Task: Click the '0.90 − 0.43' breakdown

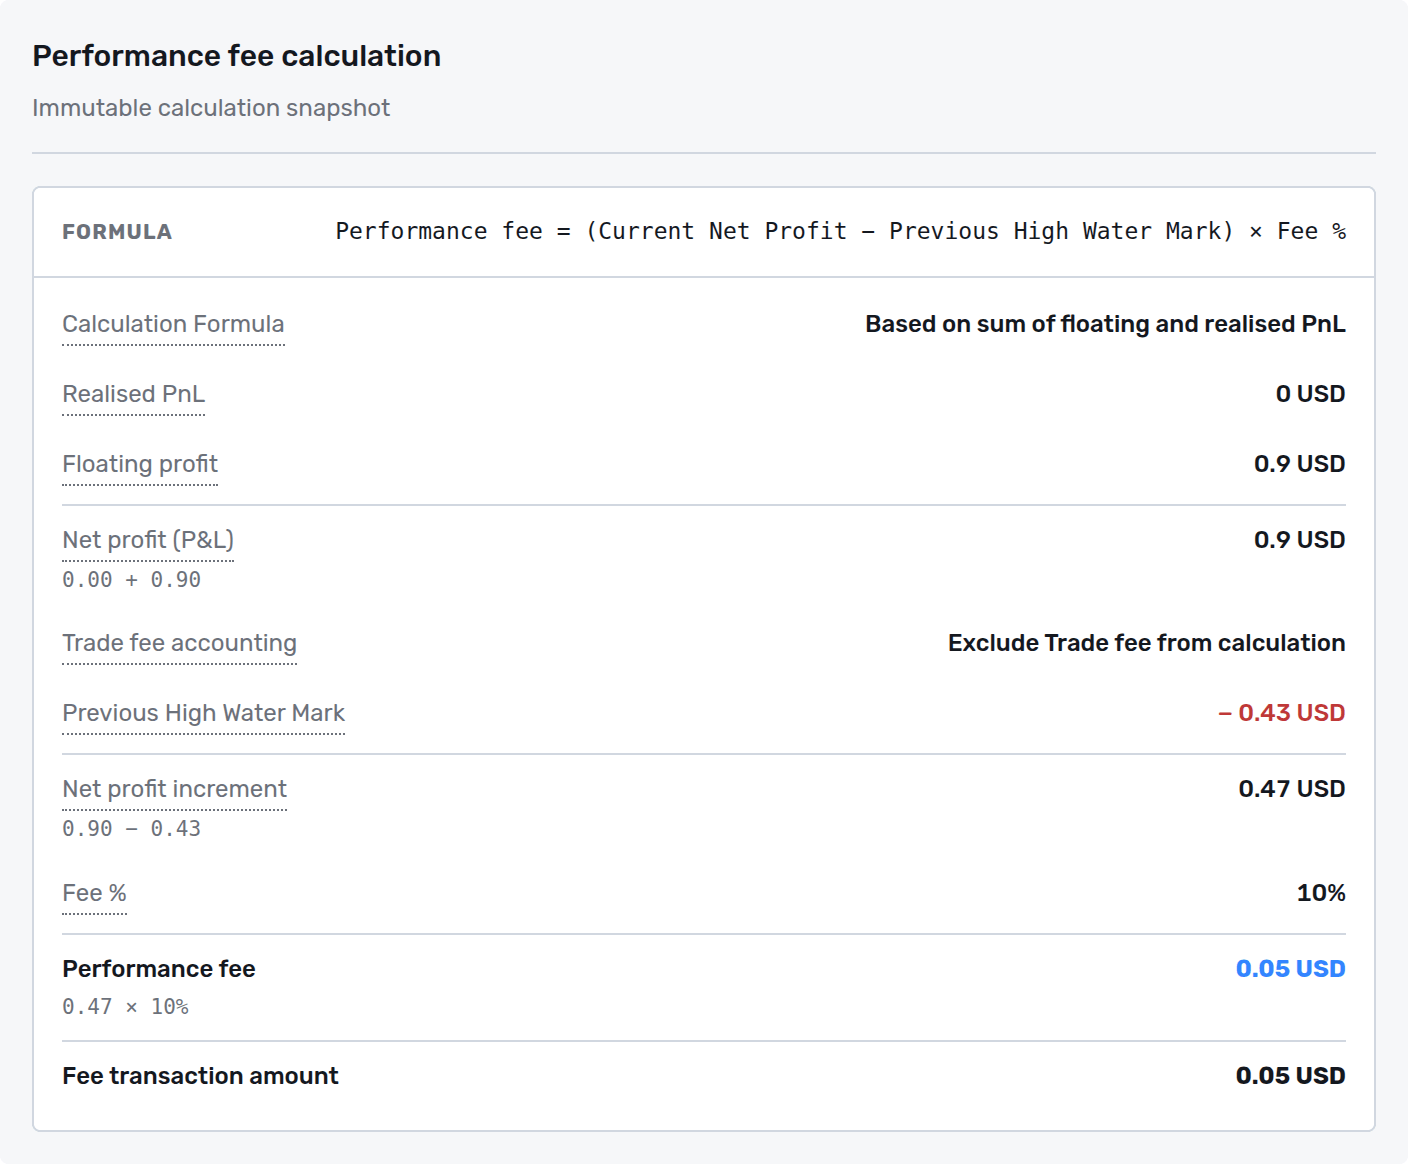Action: [x=131, y=829]
